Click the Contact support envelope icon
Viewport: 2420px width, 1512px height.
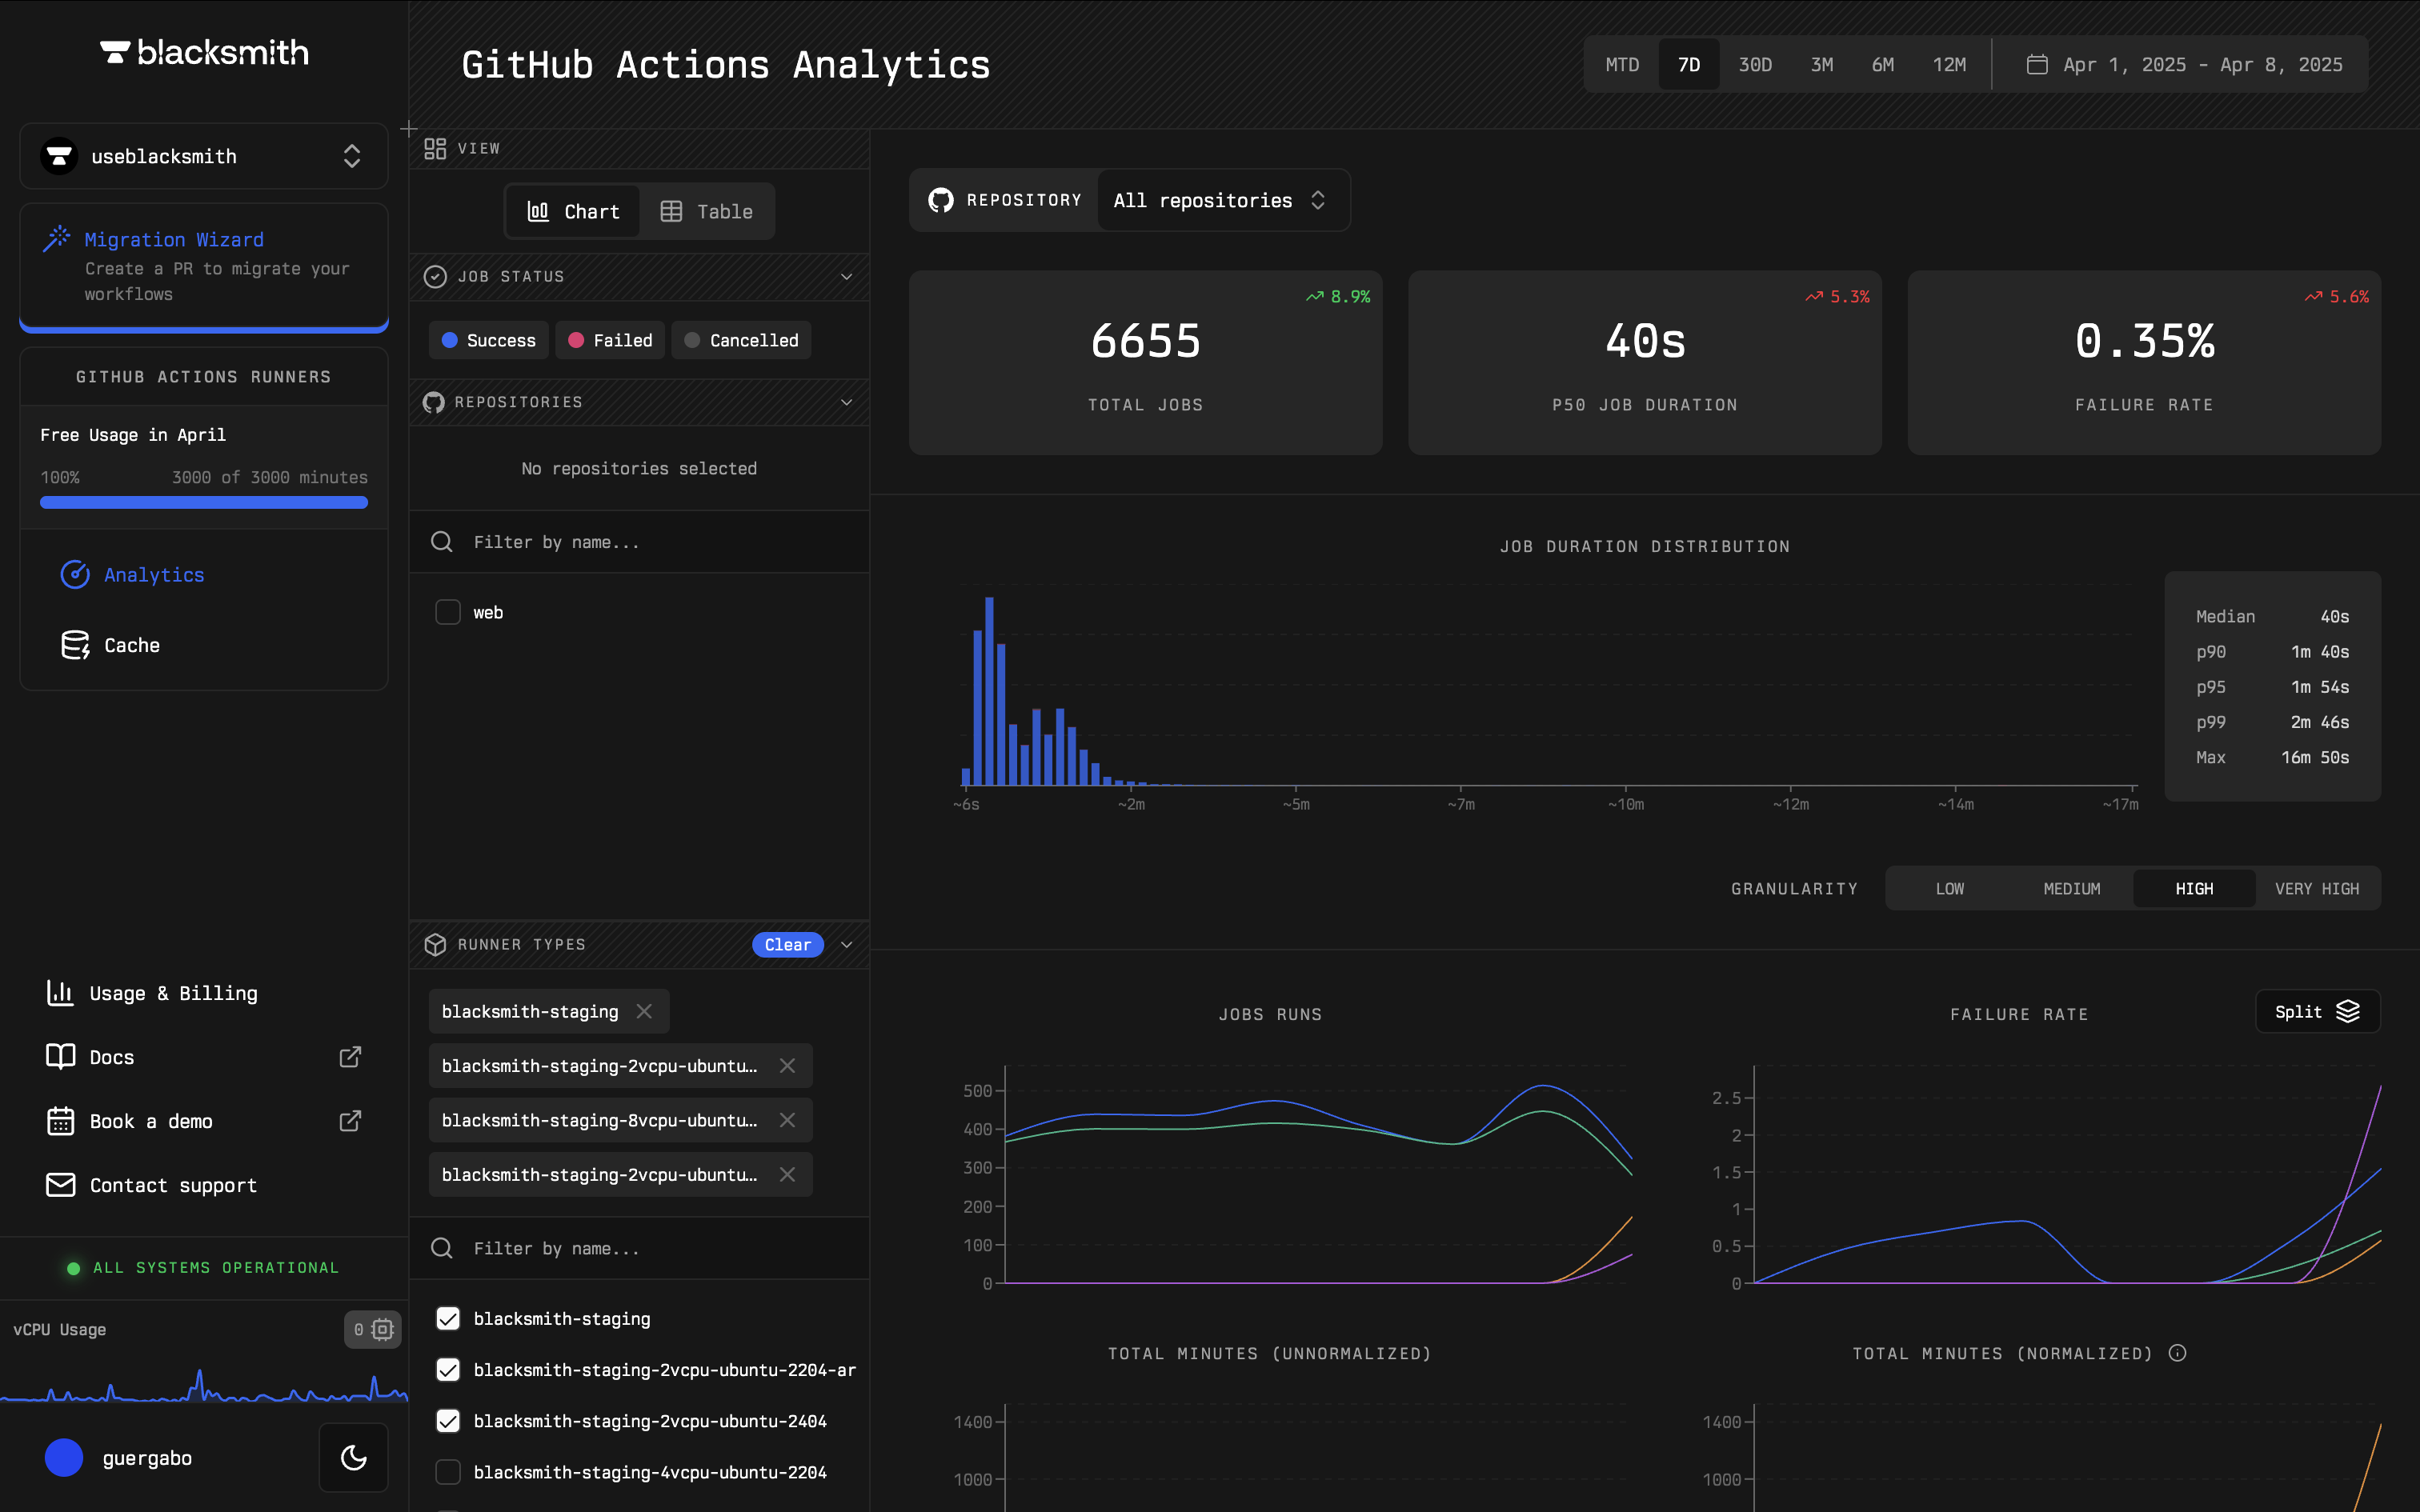click(x=60, y=1185)
